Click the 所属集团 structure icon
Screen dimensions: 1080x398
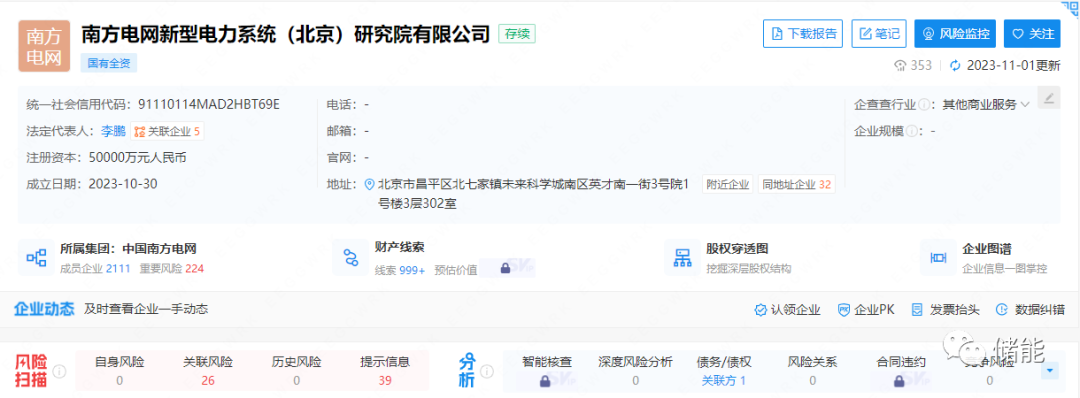click(36, 258)
